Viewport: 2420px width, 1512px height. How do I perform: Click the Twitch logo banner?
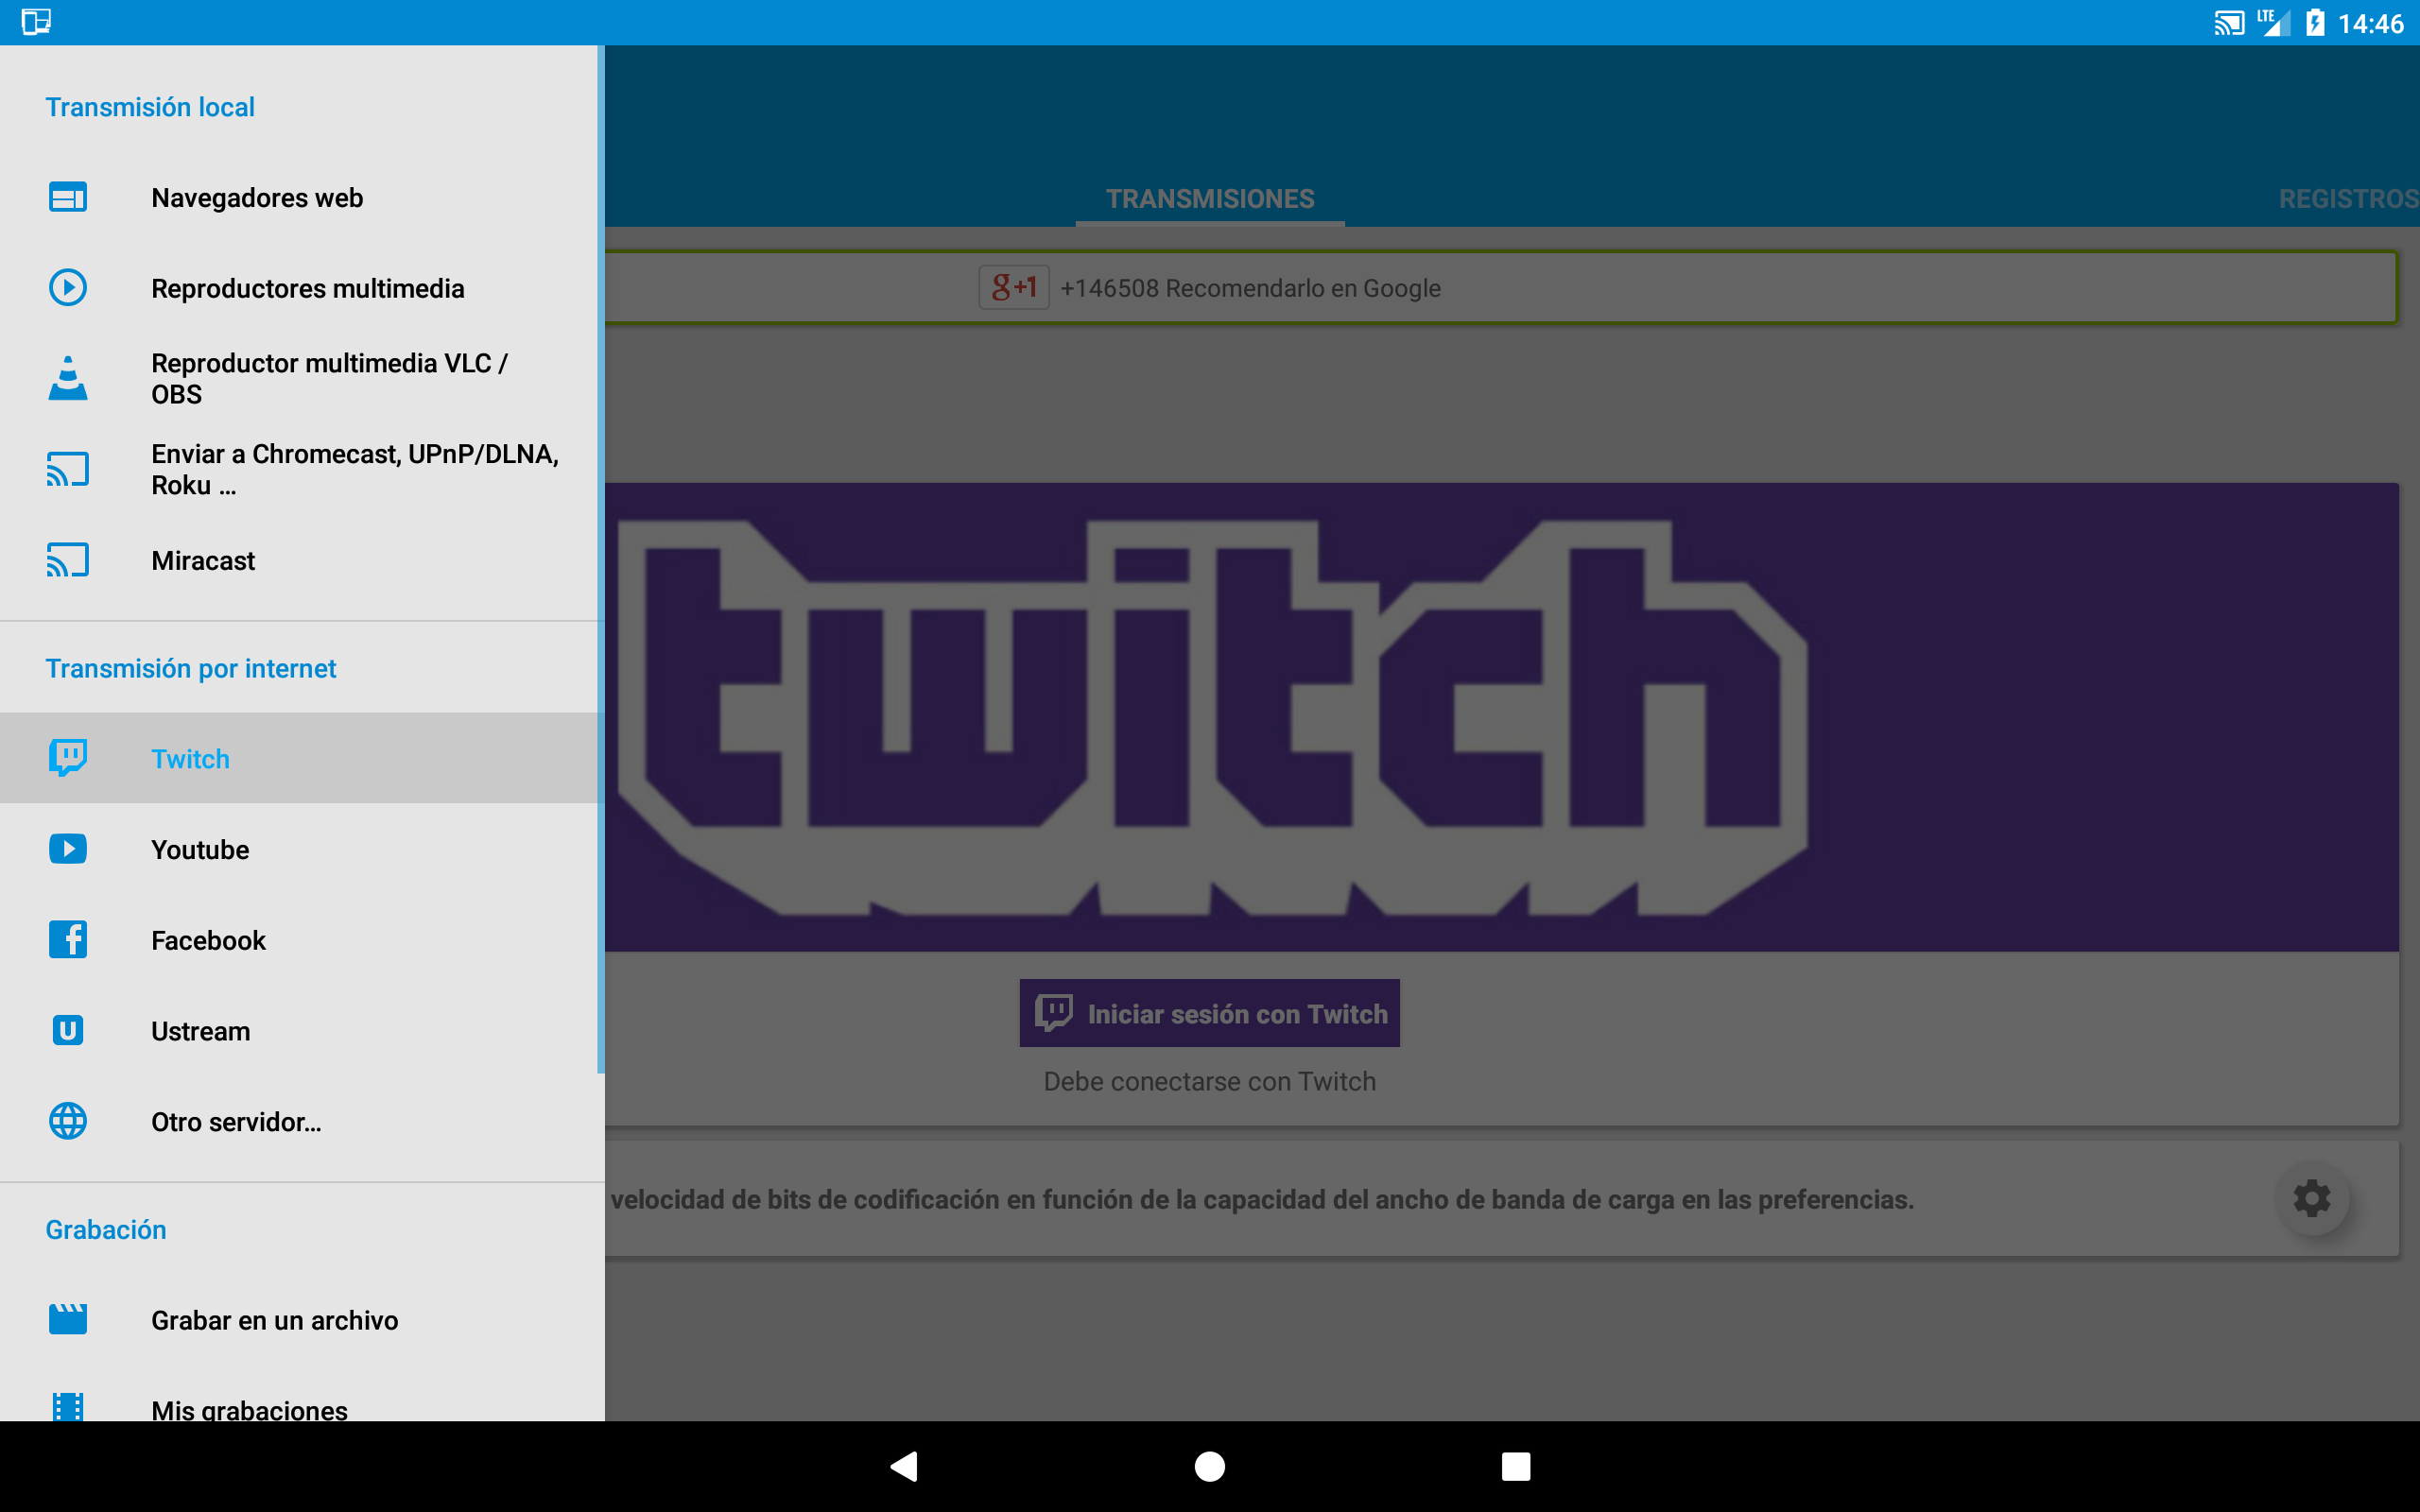pos(1500,717)
